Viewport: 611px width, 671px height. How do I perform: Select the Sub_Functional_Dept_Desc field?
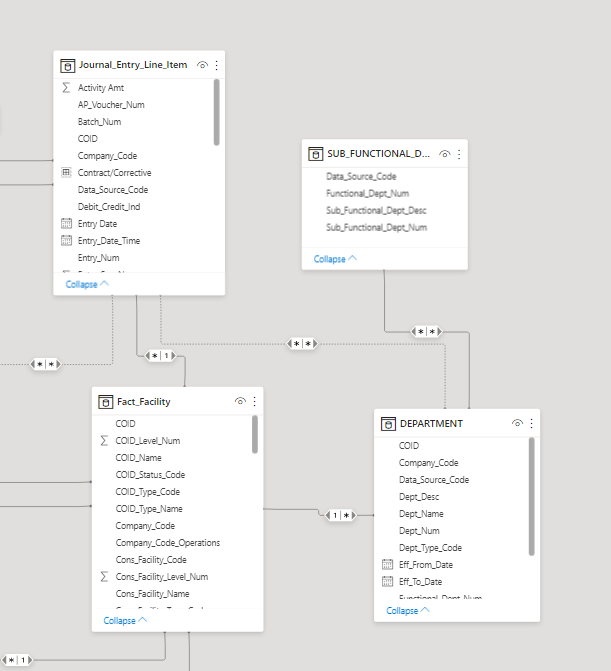[x=376, y=211]
